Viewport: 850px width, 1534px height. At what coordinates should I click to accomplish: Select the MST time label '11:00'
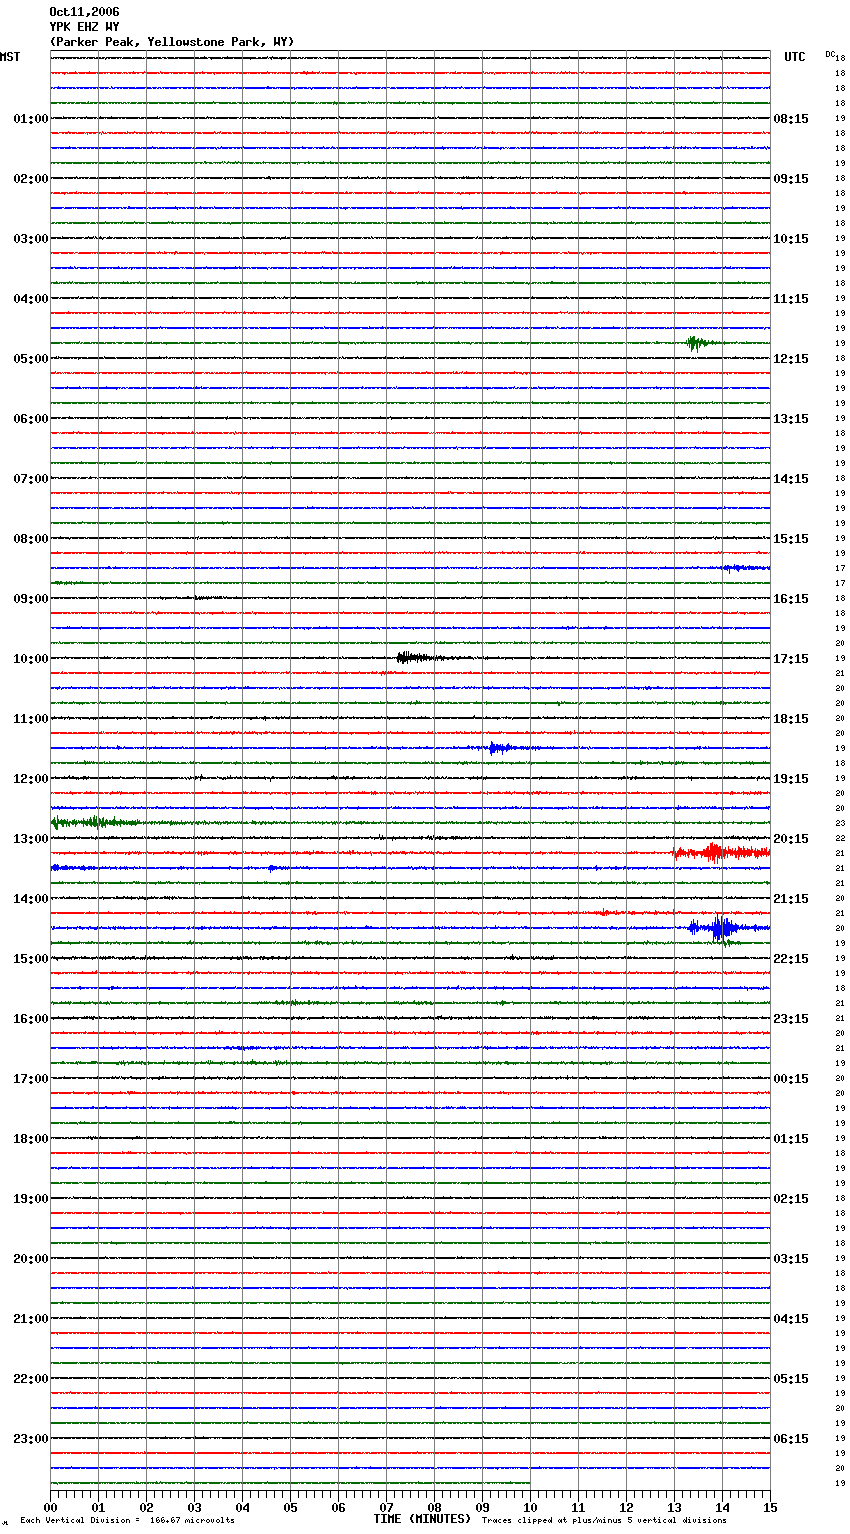(31, 719)
